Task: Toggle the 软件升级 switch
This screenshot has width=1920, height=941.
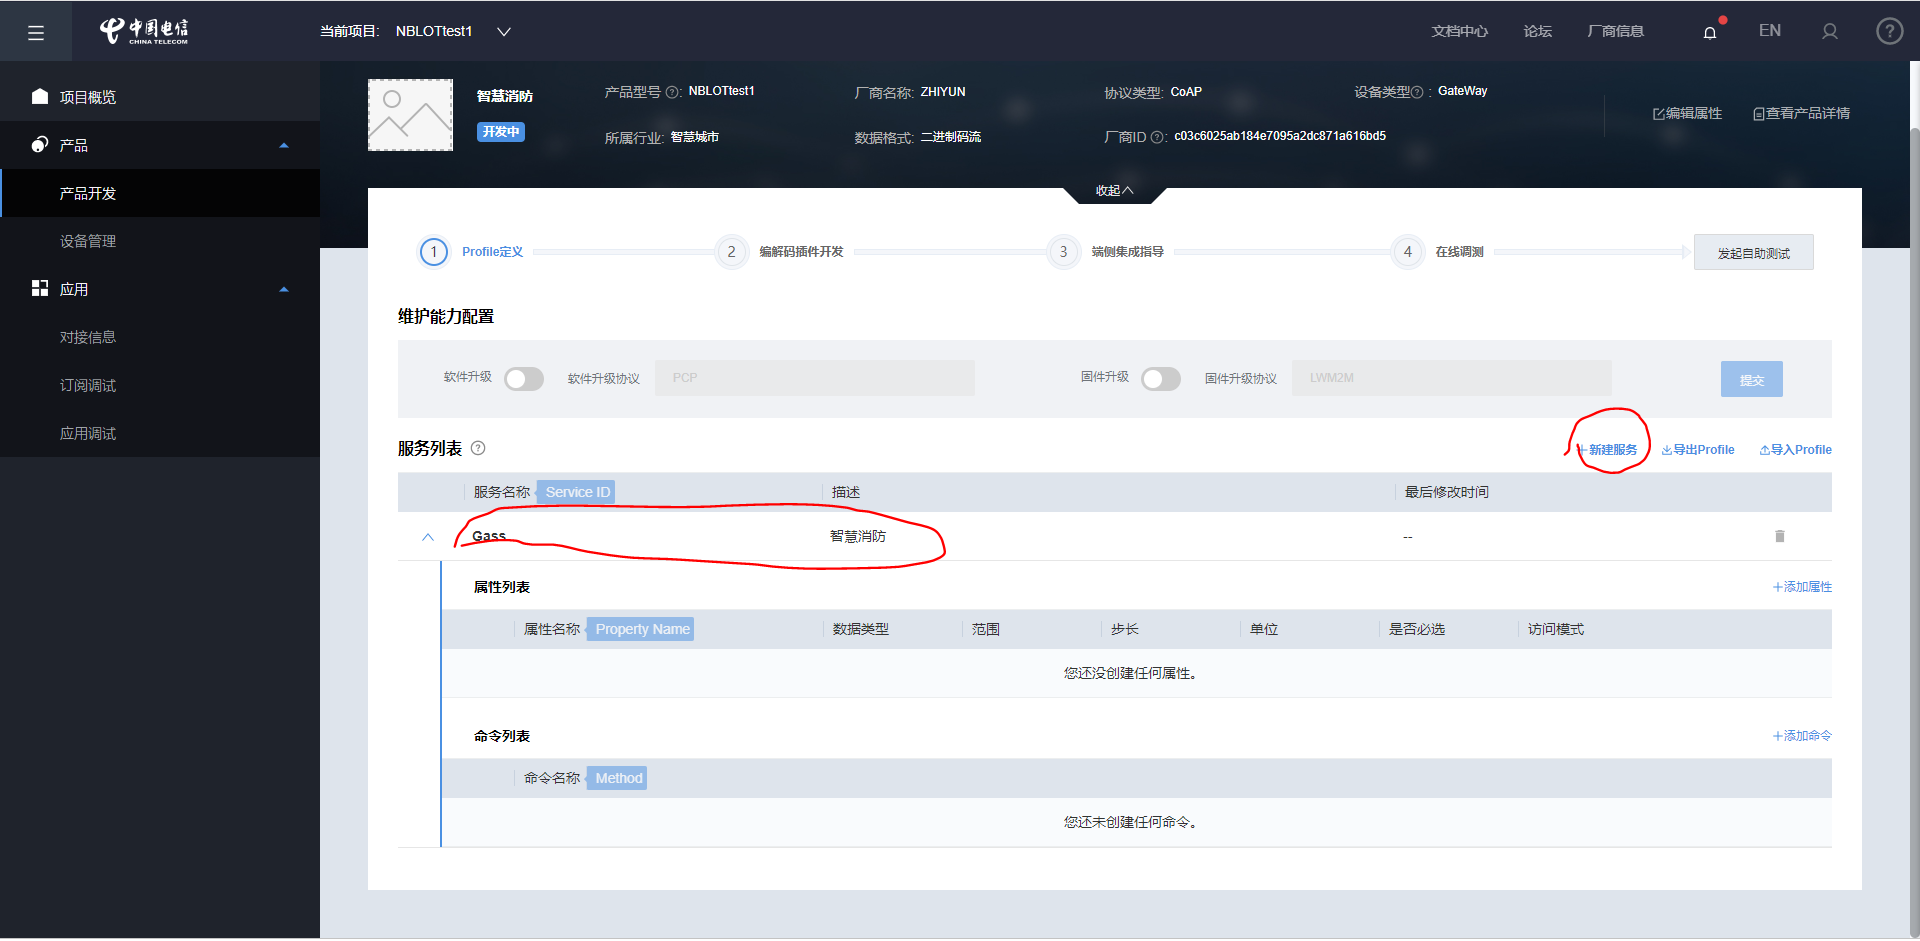Action: pos(524,379)
